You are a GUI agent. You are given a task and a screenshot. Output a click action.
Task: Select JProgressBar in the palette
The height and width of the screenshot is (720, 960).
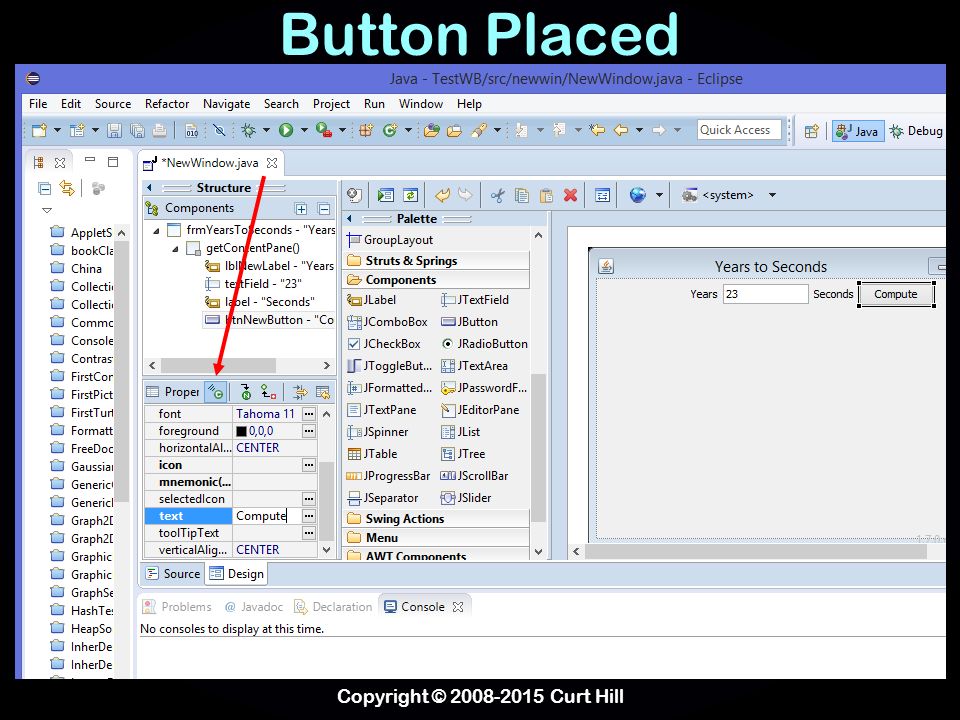388,476
